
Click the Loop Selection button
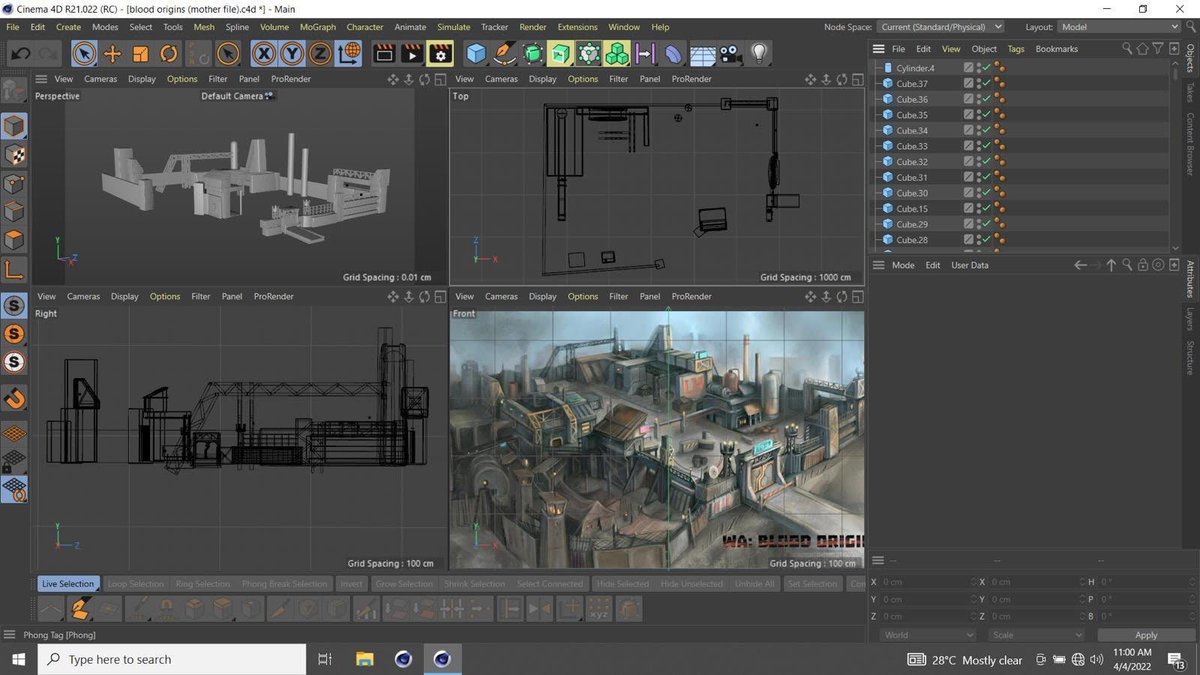[x=135, y=584]
